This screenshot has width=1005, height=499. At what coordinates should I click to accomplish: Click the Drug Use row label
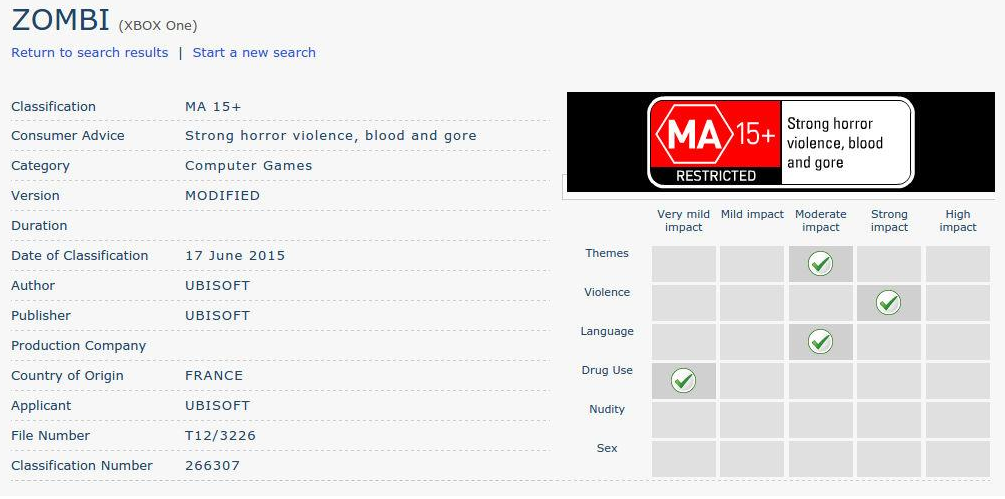607,370
